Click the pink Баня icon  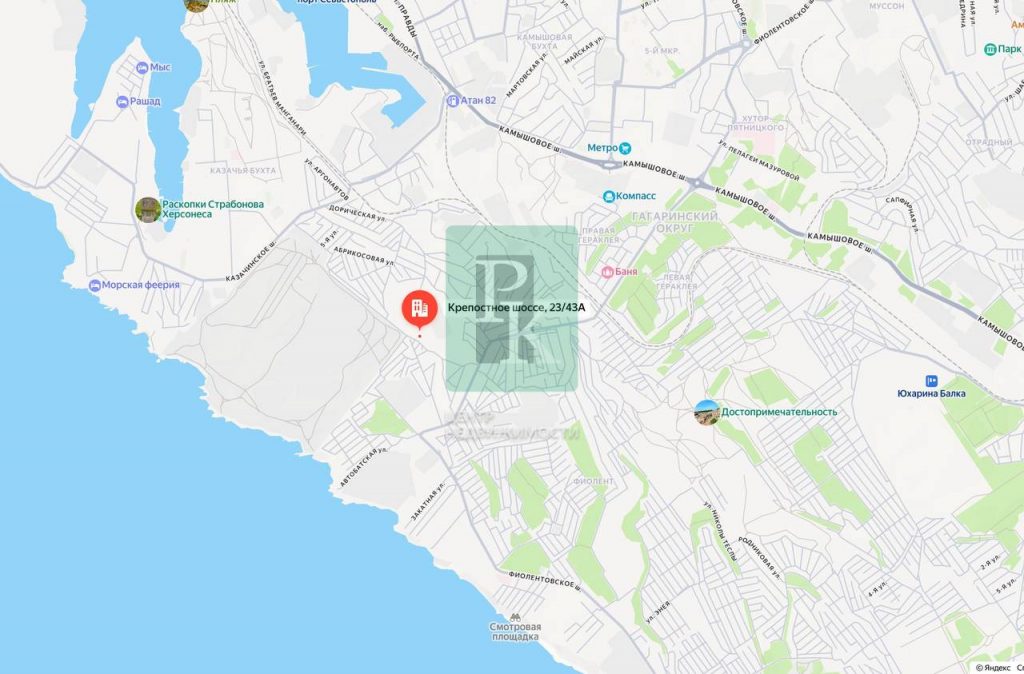(x=607, y=272)
